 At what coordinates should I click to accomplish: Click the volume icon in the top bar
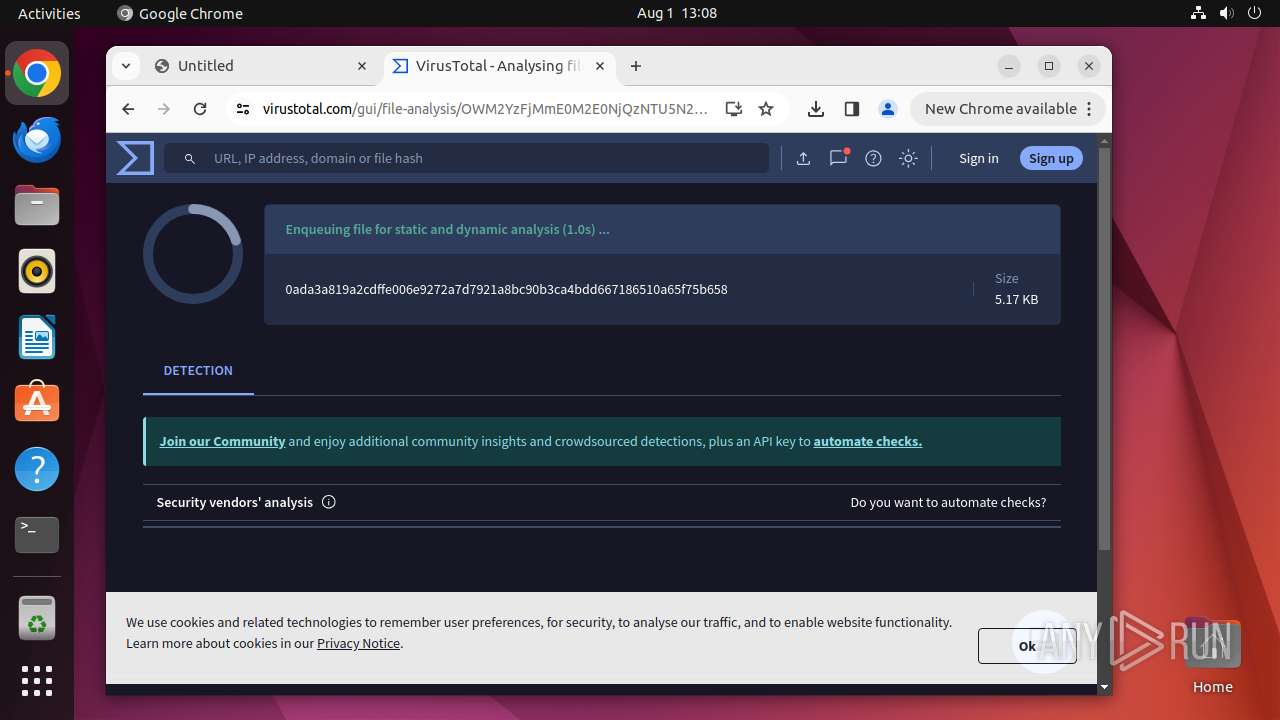(1227, 13)
